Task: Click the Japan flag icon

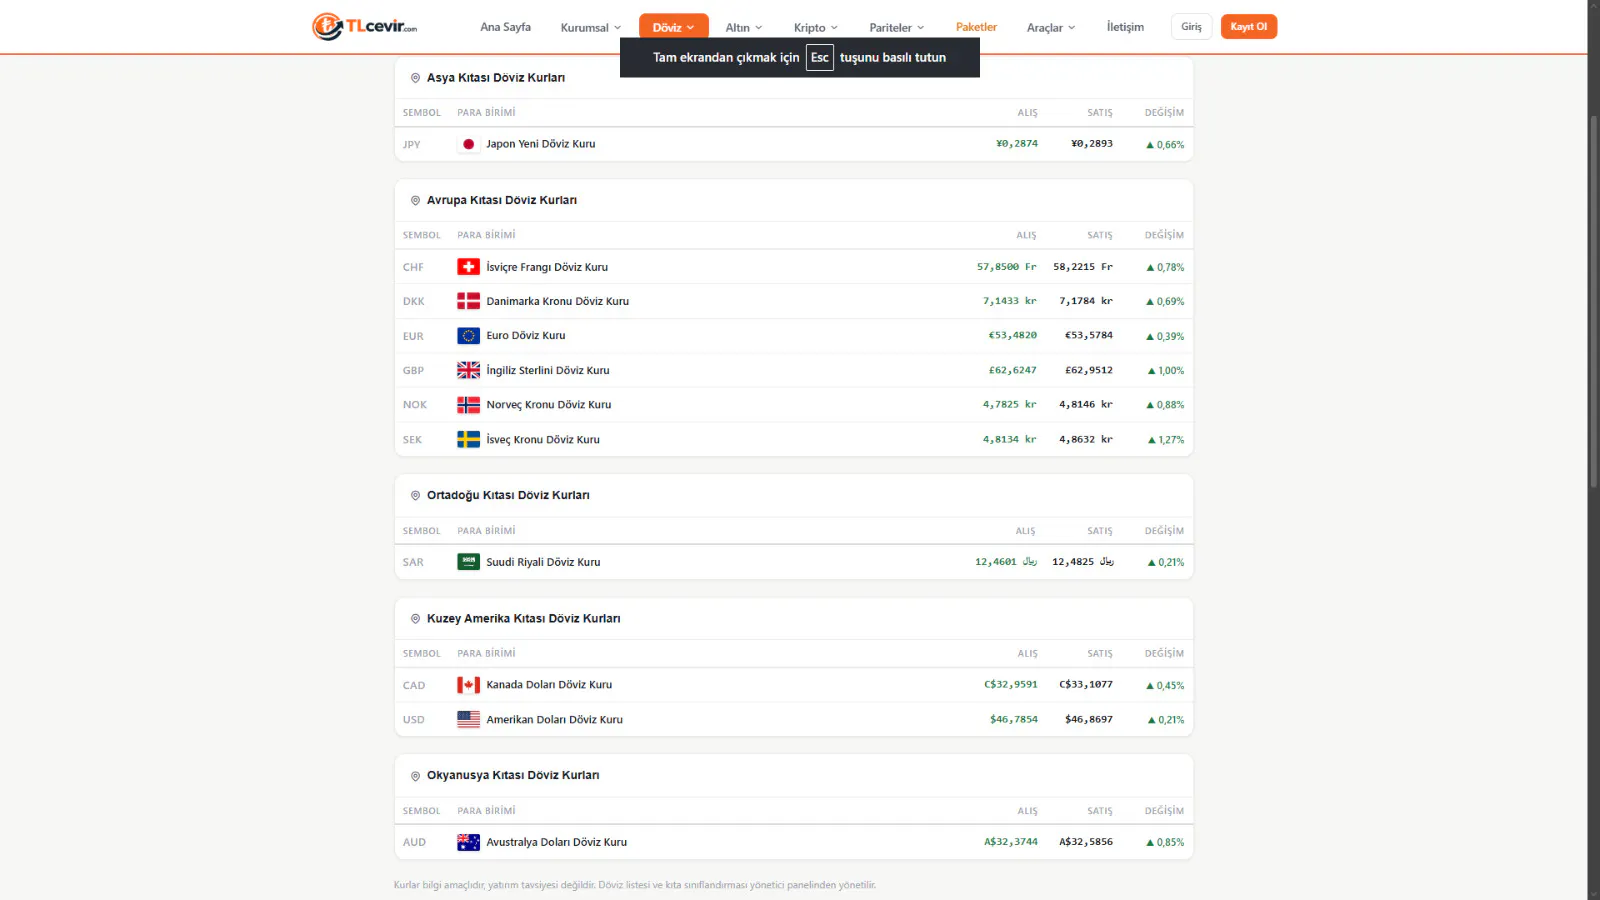Action: [x=468, y=144]
